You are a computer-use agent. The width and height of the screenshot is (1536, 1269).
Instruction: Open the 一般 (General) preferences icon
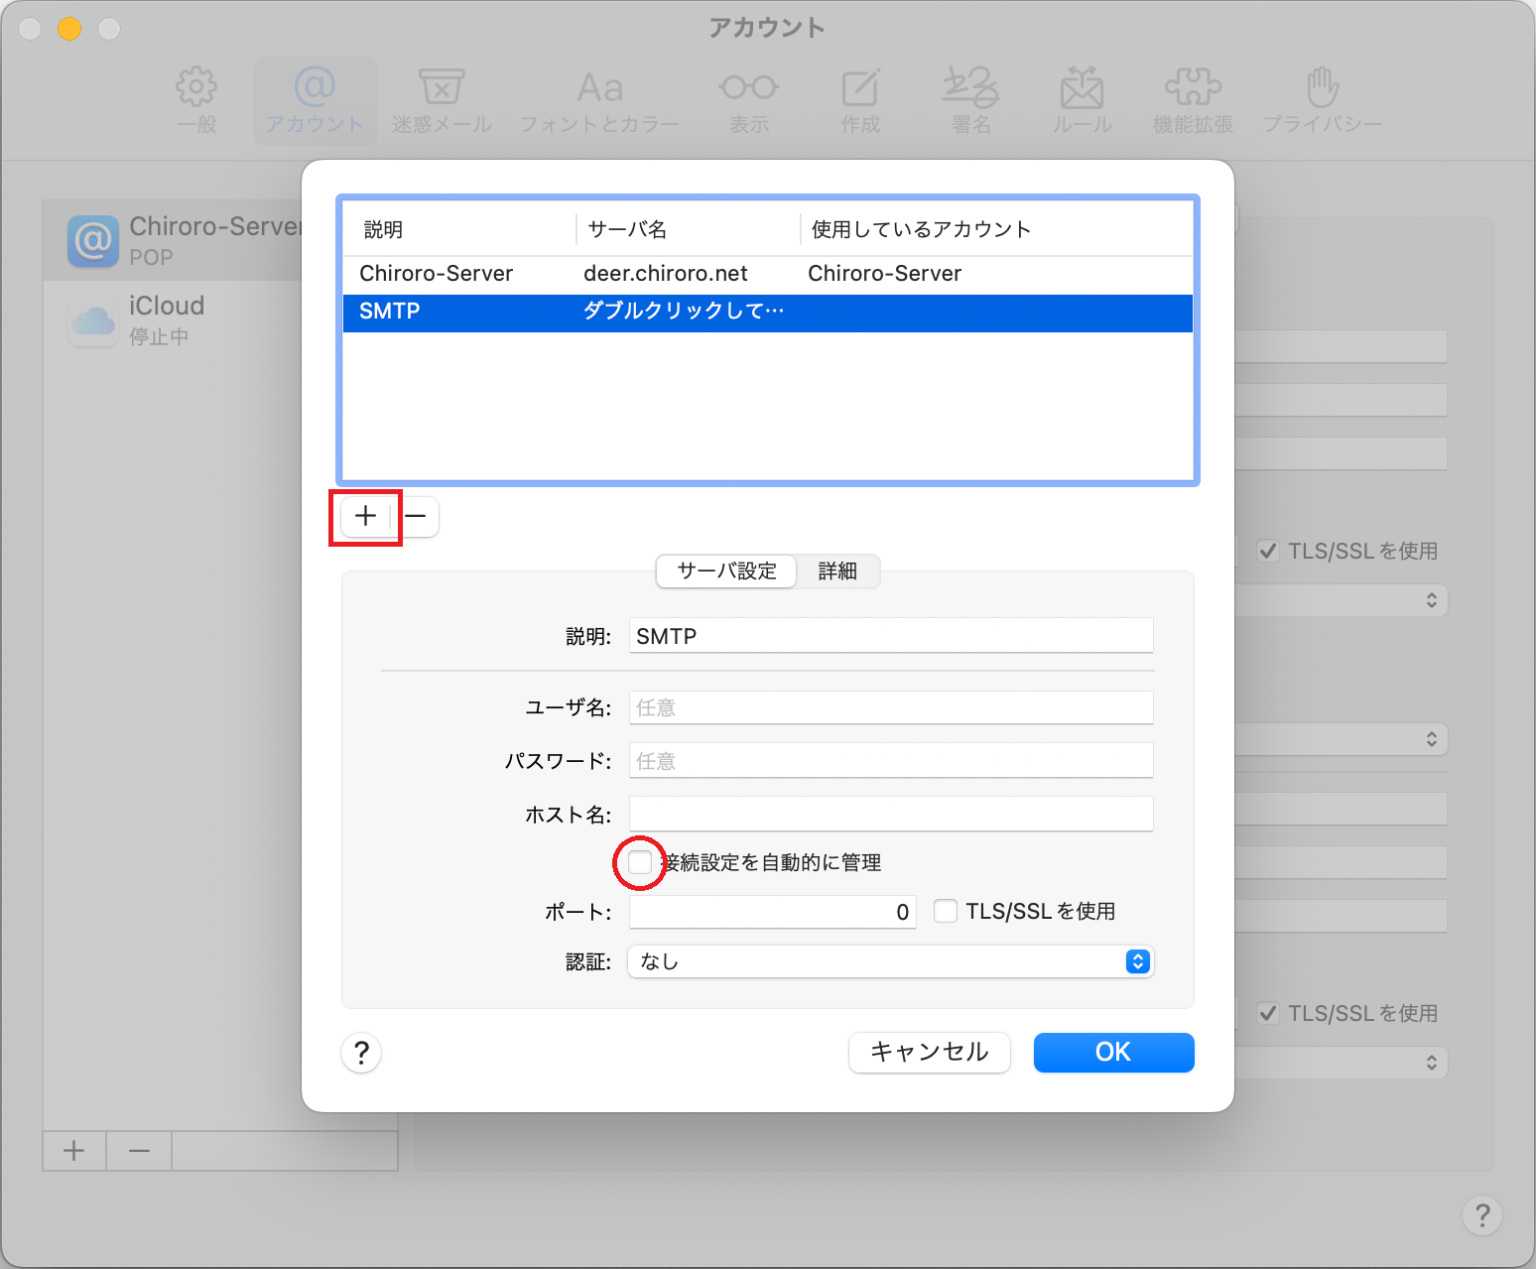(196, 97)
